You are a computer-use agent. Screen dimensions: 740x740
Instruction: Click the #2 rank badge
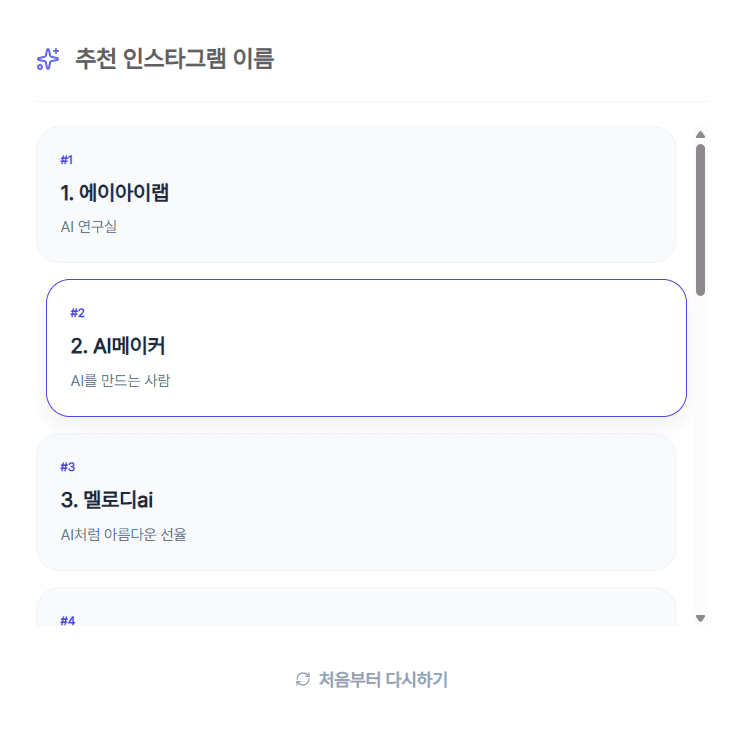tap(77, 313)
